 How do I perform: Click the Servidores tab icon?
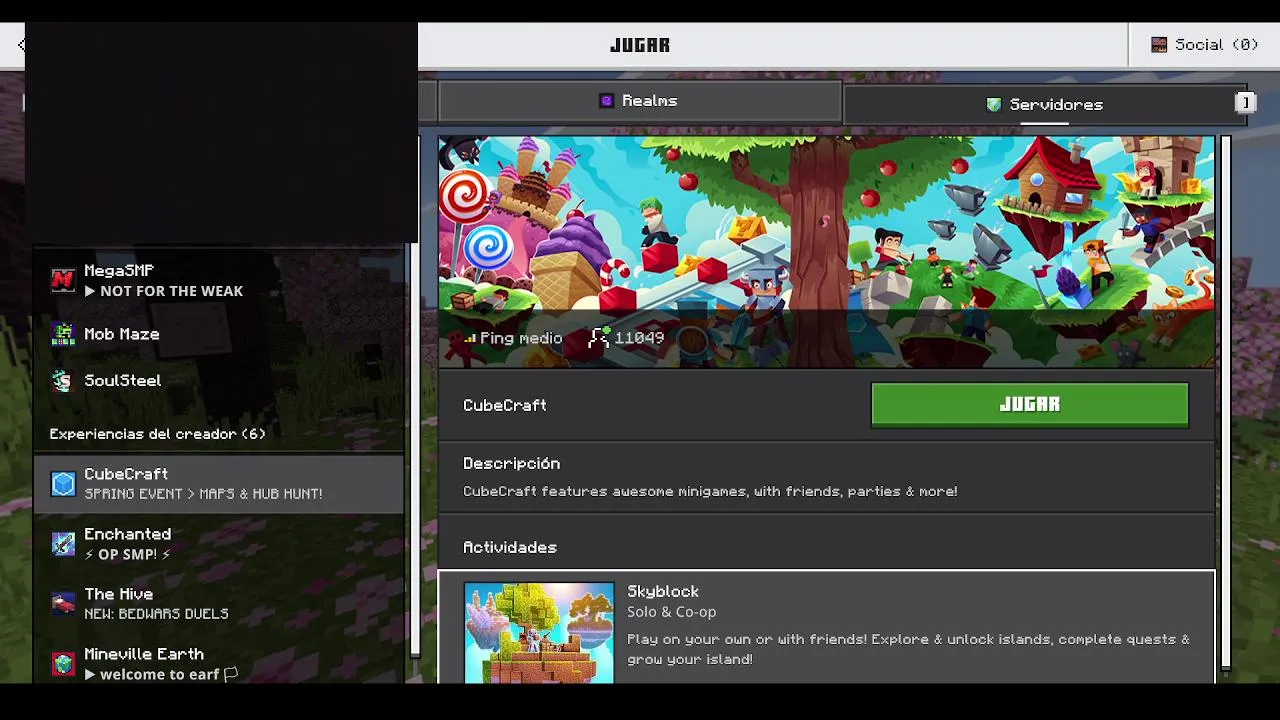point(994,104)
